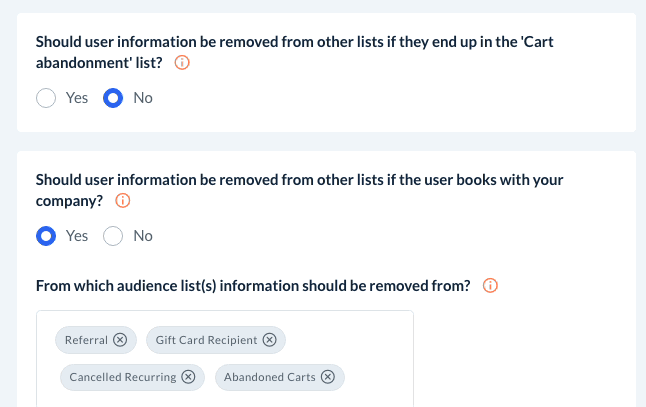
Task: Remove the Gift Card Recipient tag
Action: click(x=269, y=340)
